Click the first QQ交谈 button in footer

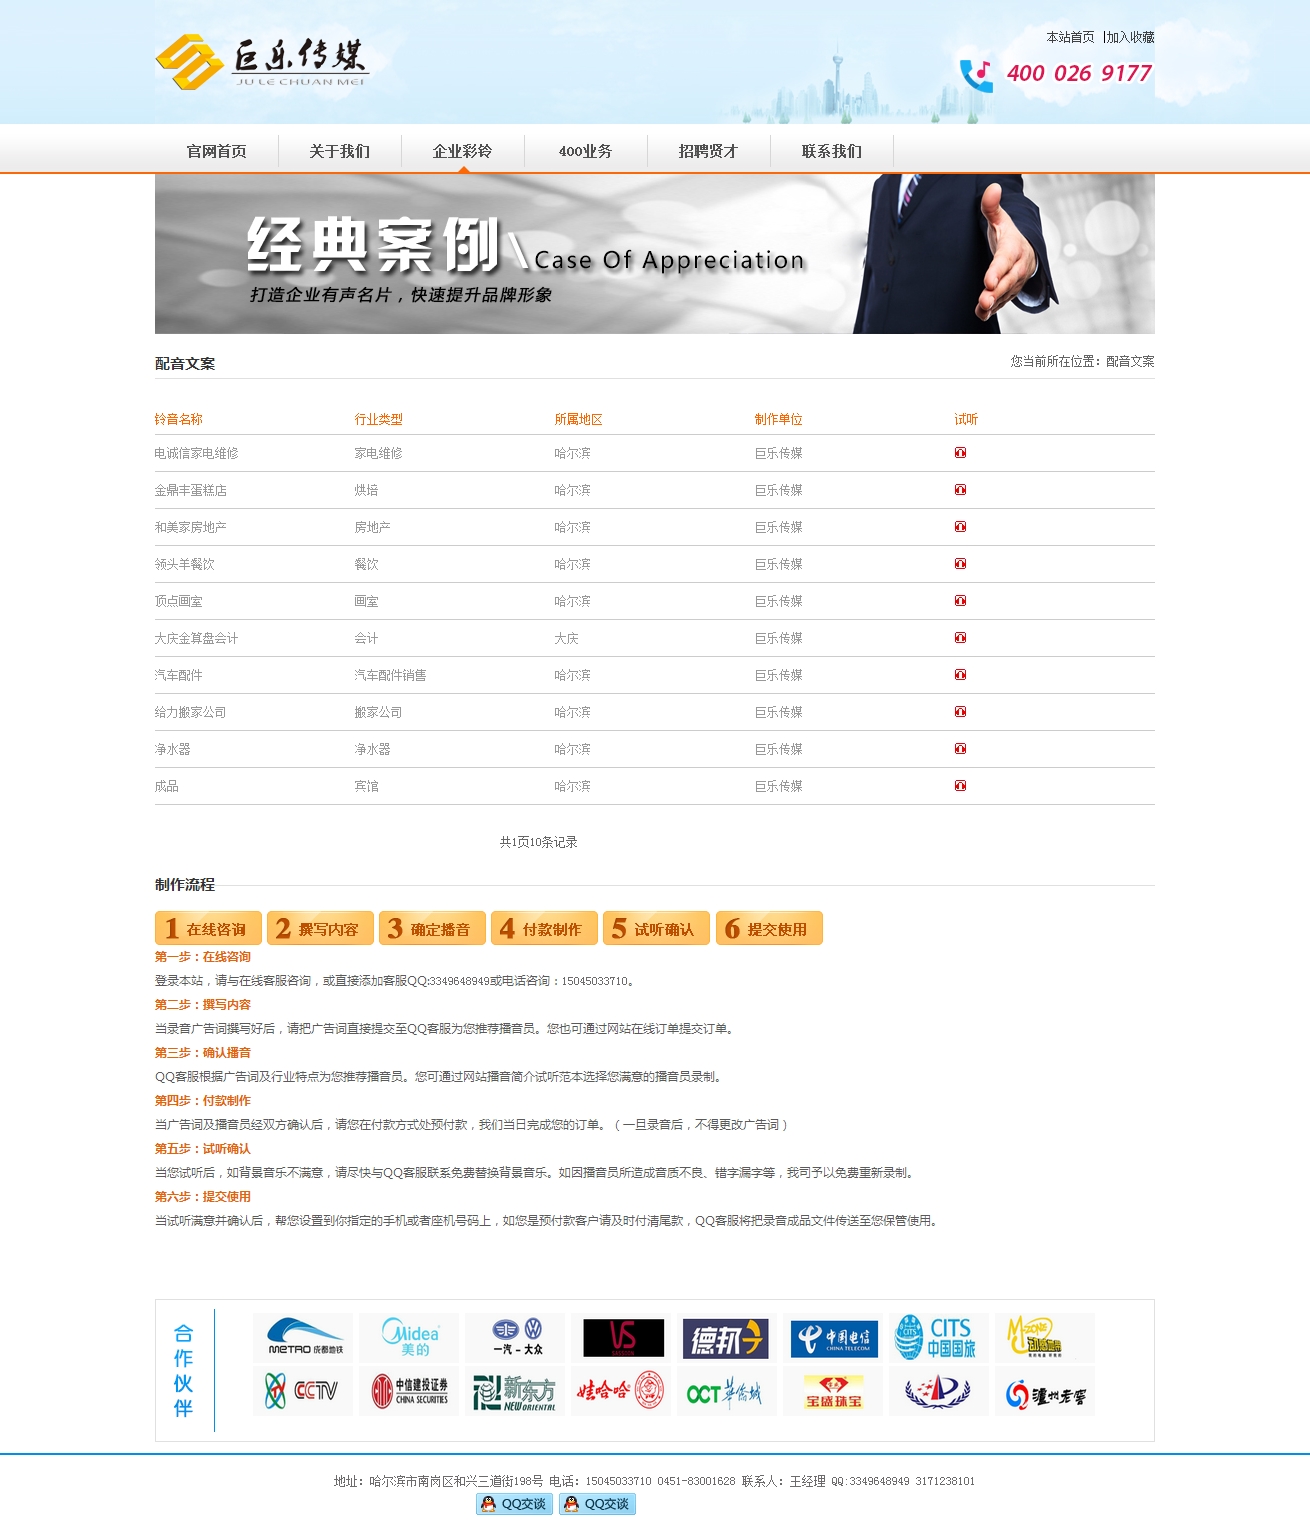click(x=515, y=1504)
